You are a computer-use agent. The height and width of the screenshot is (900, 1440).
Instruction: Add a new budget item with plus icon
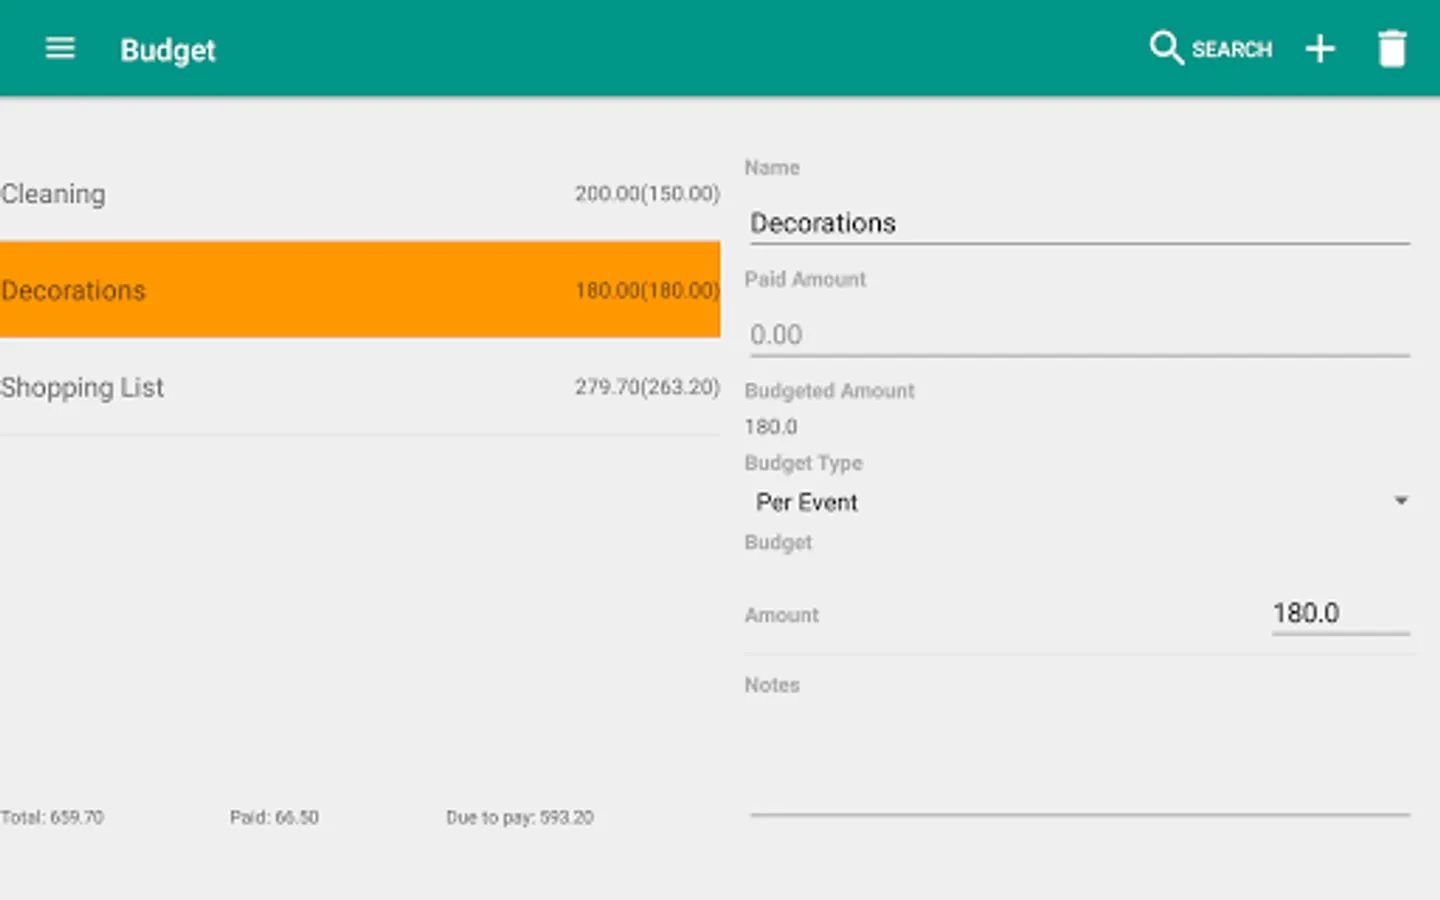(1320, 48)
